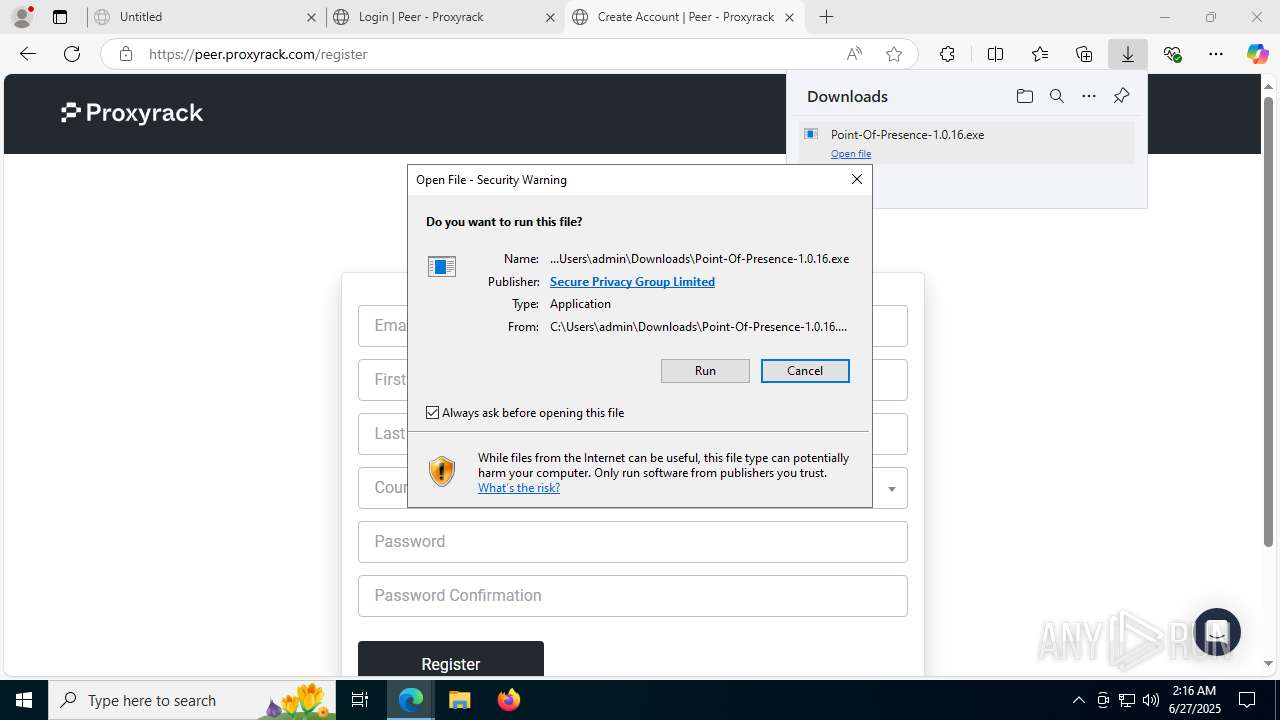This screenshot has width=1280, height=720.
Task: Uncheck Always ask before opening this file
Action: pyautogui.click(x=432, y=412)
